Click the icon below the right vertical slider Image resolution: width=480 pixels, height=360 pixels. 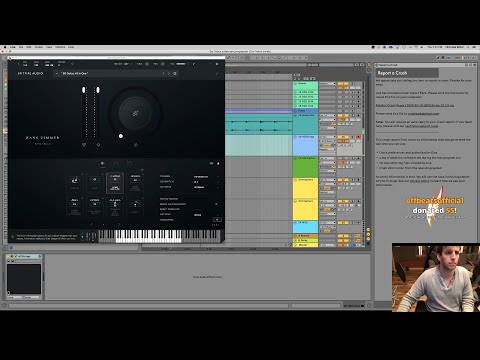(x=98, y=145)
